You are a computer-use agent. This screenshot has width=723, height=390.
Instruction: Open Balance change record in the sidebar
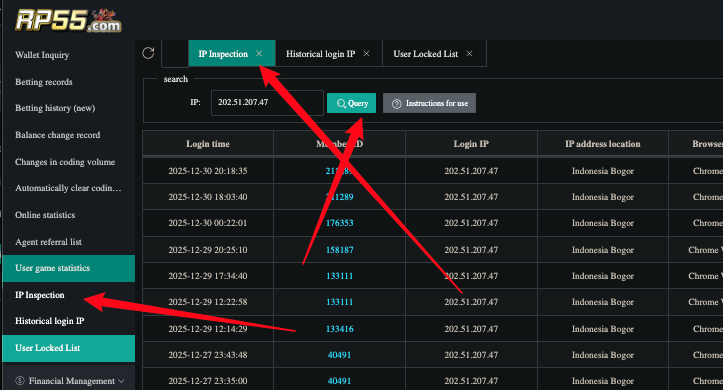58,135
